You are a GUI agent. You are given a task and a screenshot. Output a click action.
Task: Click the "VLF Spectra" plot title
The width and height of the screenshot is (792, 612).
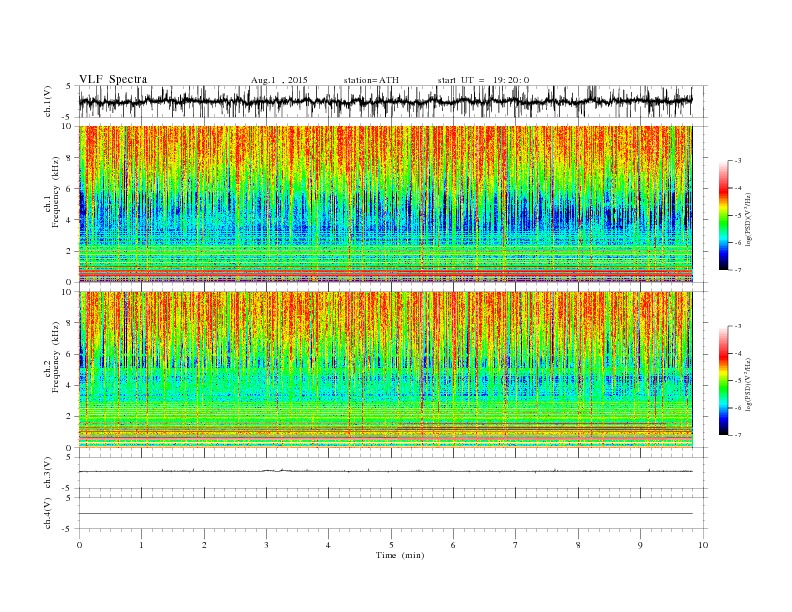tap(113, 79)
